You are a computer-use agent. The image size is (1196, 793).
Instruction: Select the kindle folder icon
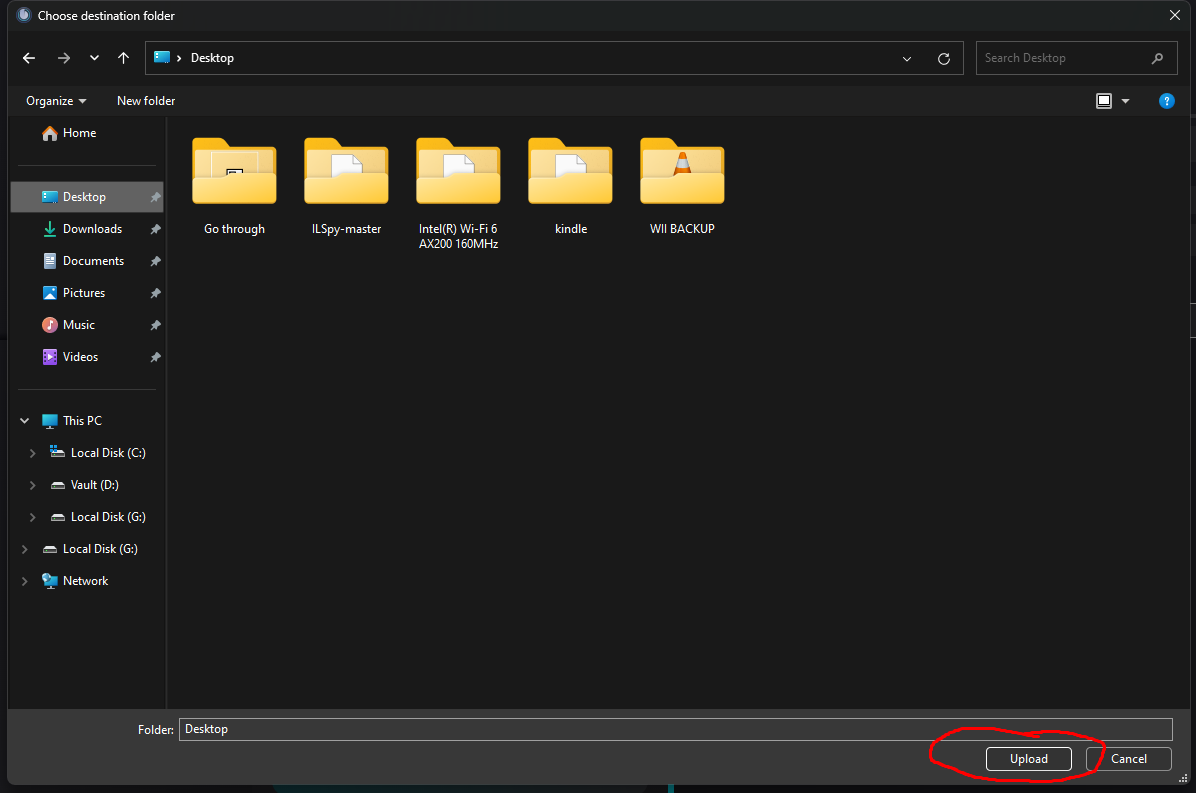pyautogui.click(x=570, y=172)
